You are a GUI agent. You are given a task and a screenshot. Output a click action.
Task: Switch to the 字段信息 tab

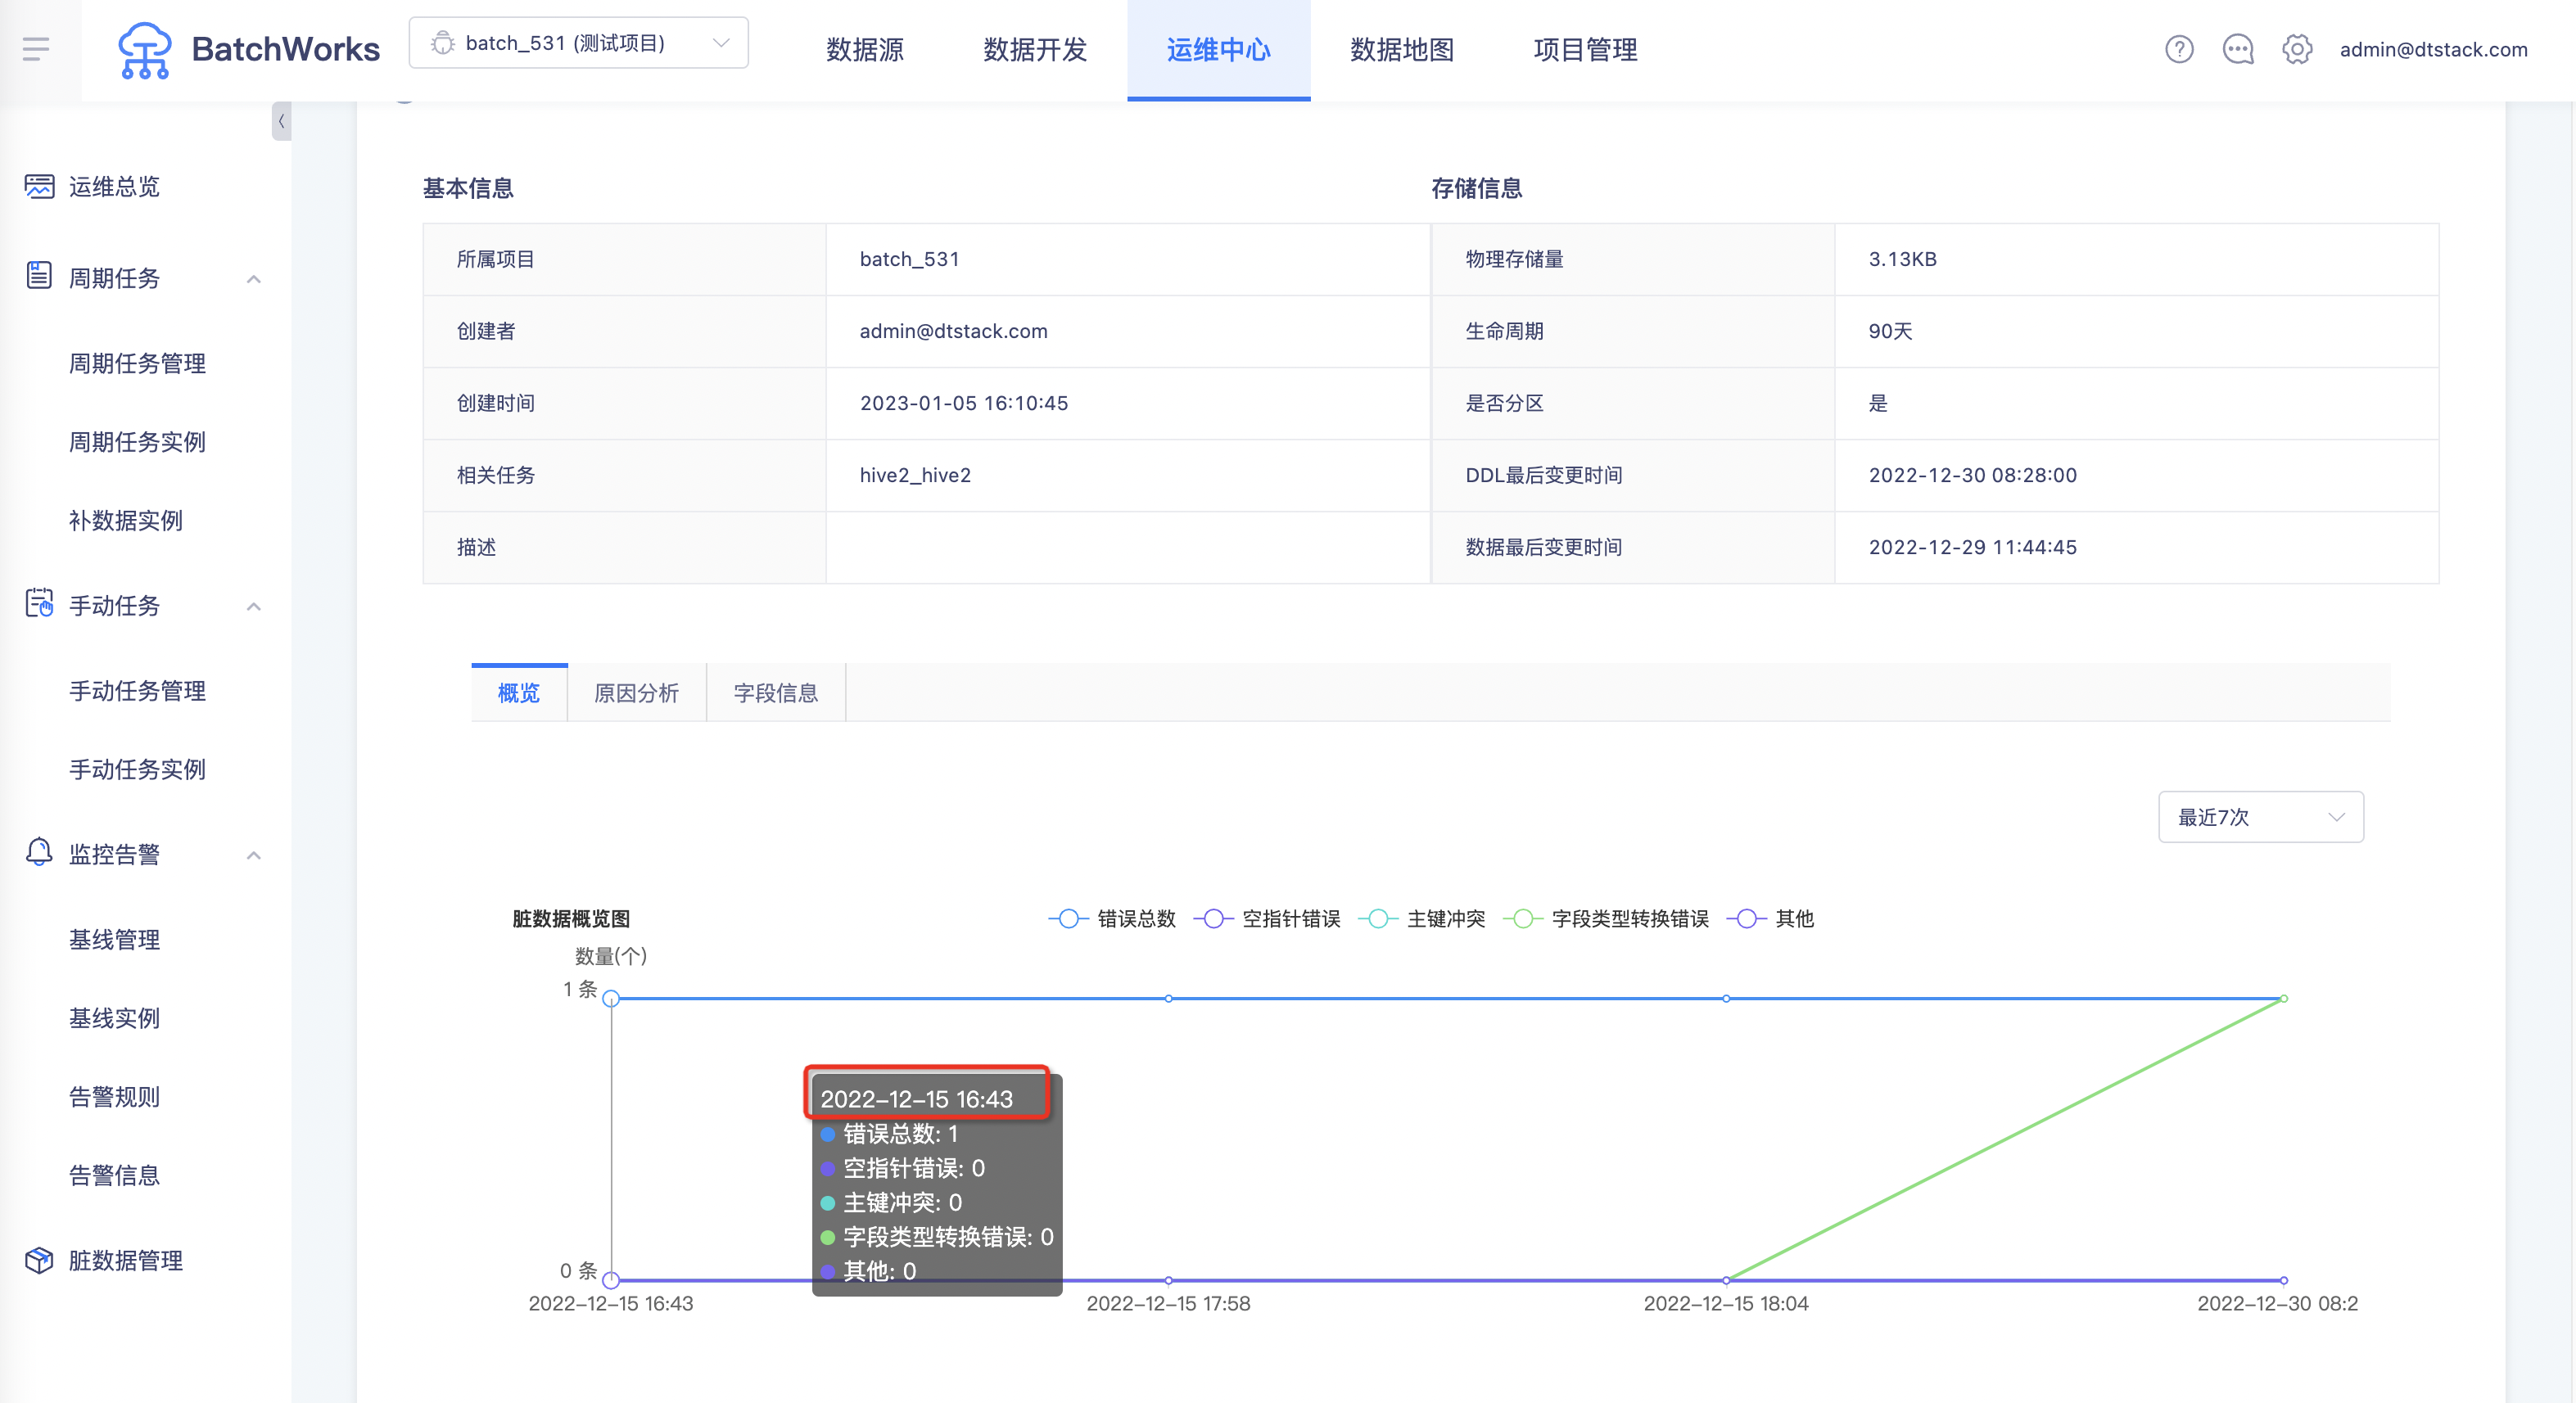tap(776, 693)
